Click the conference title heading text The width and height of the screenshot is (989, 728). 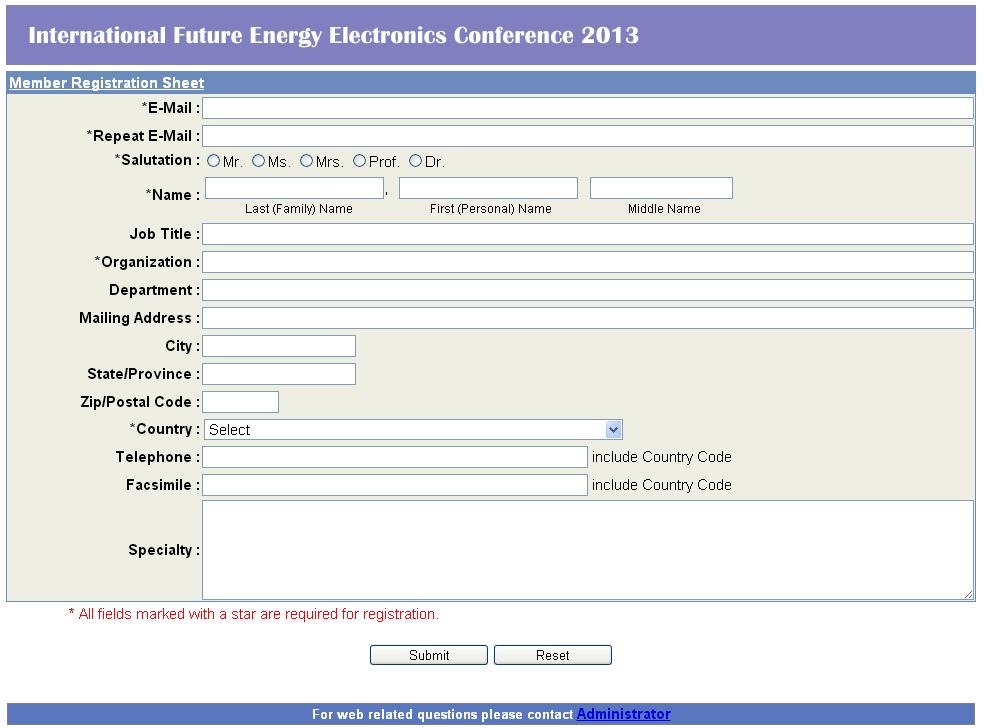point(334,35)
